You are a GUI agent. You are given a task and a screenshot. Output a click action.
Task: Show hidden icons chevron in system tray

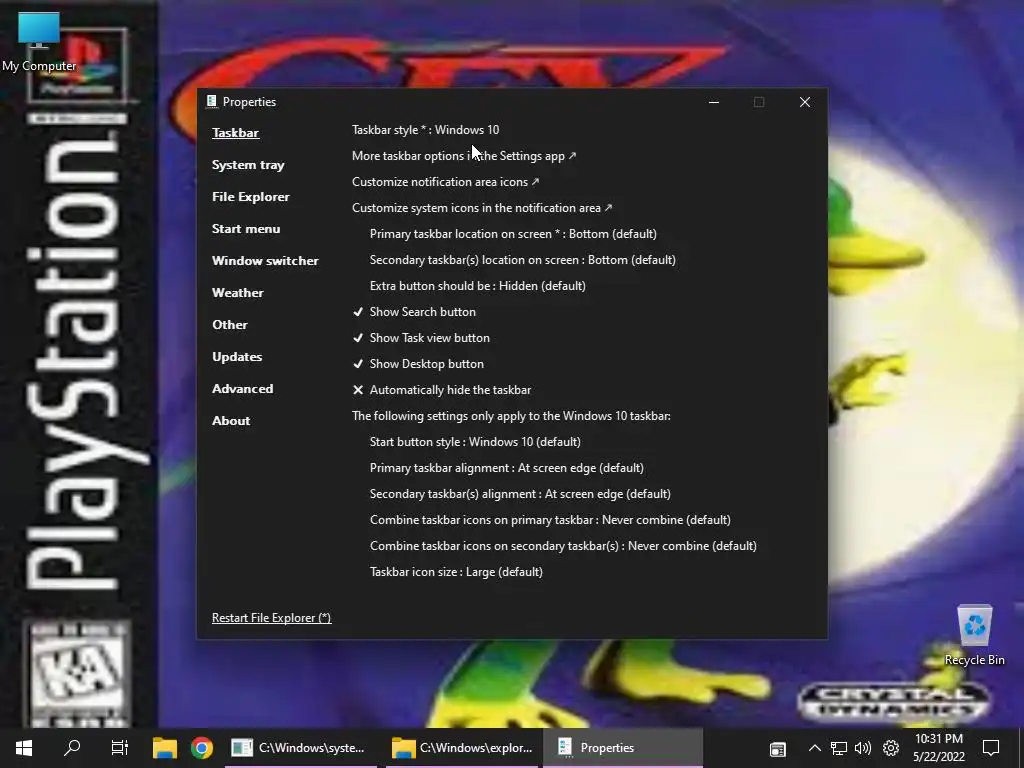point(814,748)
